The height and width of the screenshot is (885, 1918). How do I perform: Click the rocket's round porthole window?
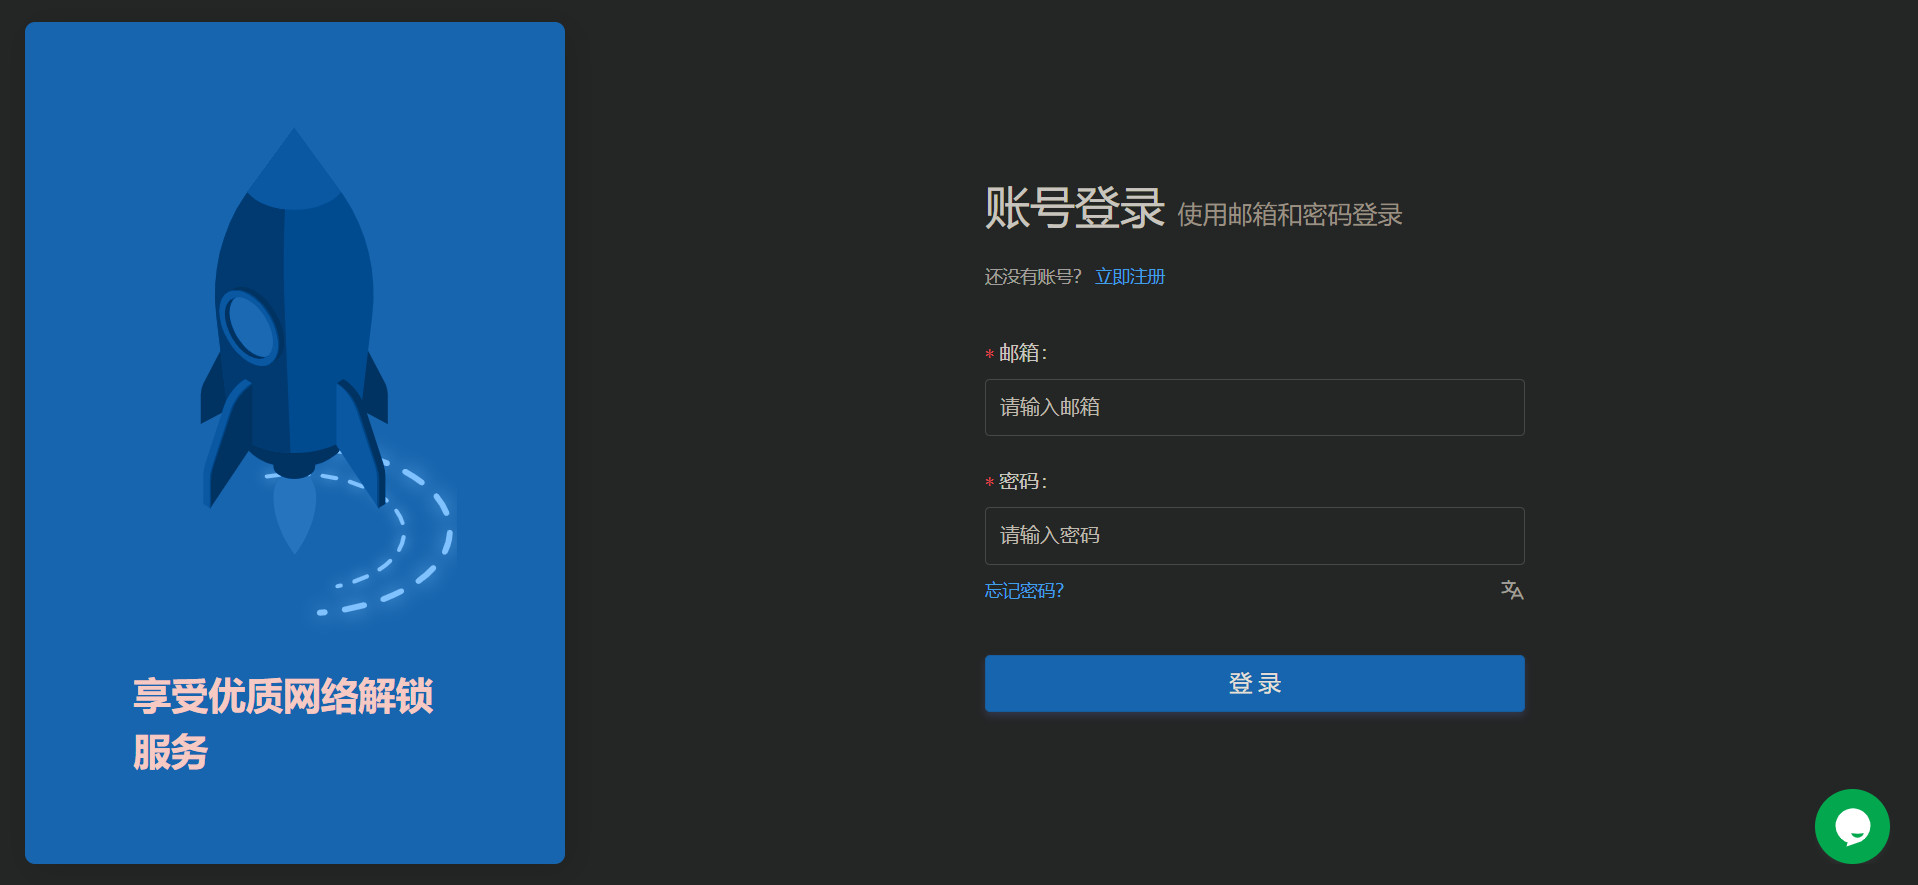pyautogui.click(x=248, y=327)
